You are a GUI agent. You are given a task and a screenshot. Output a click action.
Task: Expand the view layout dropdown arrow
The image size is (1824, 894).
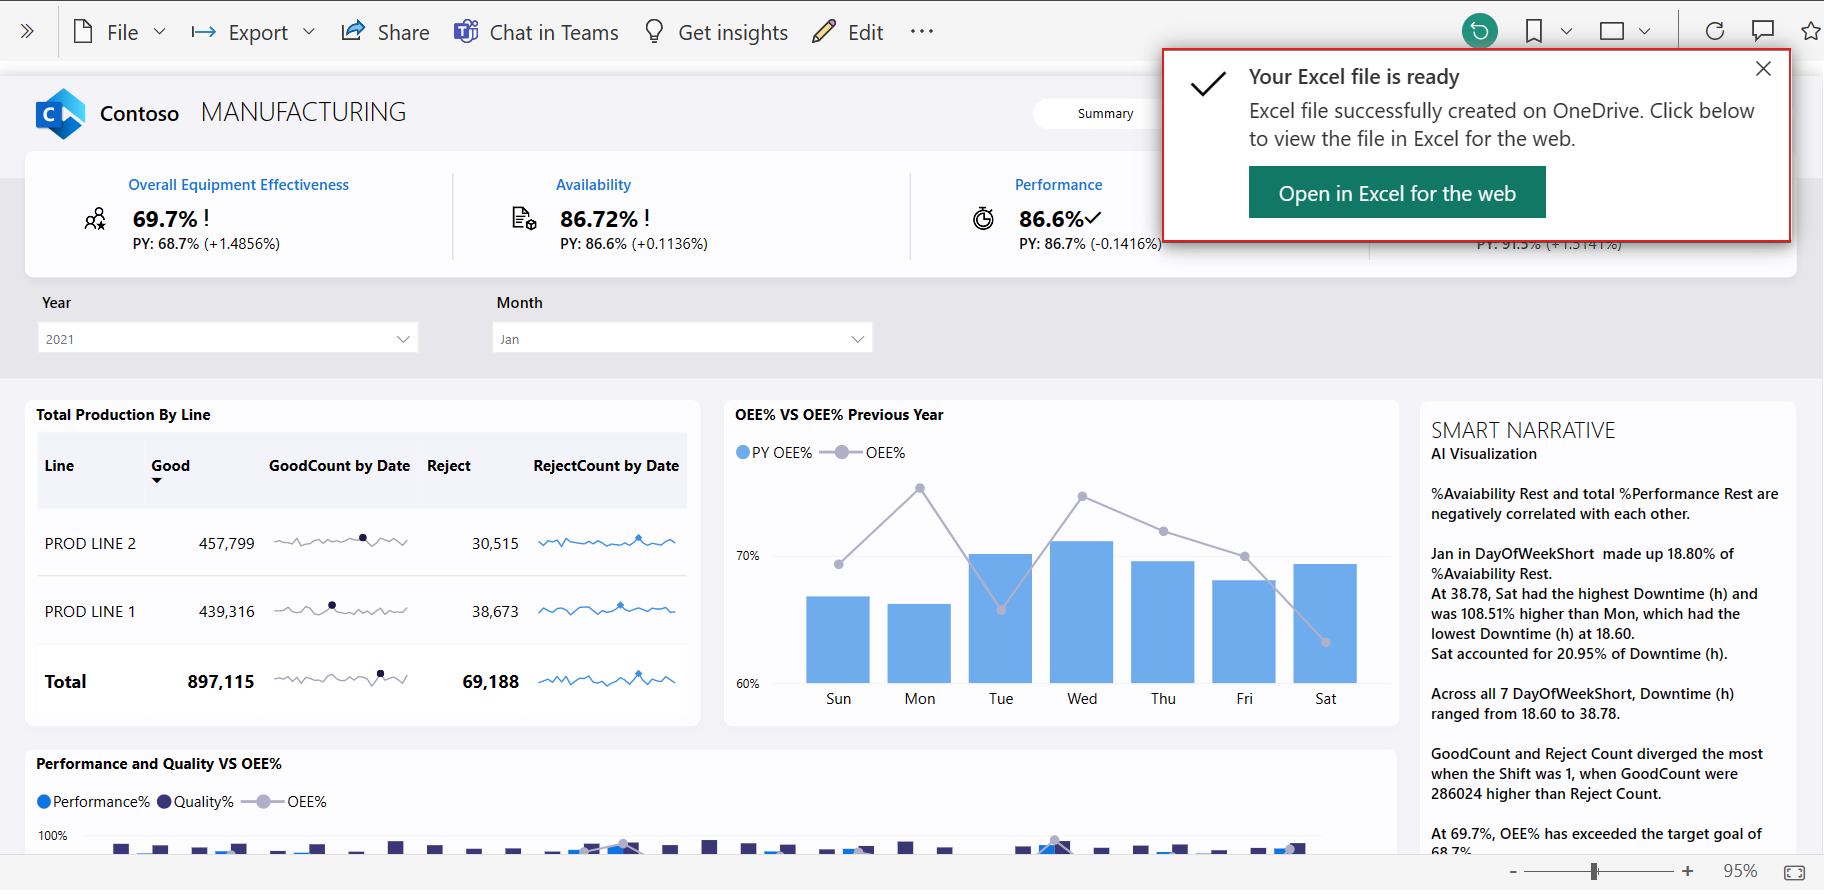coord(1644,32)
